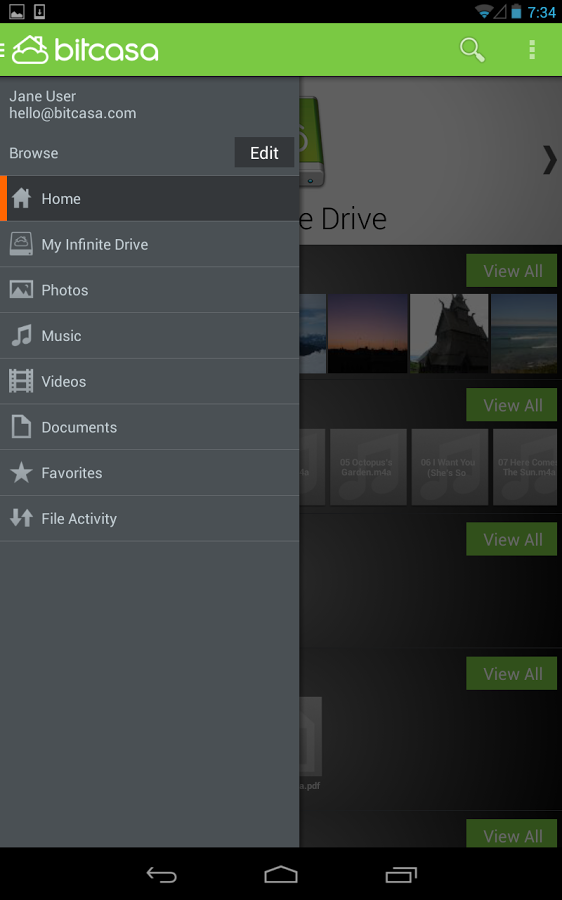This screenshot has height=900, width=562.
Task: Open the three-dot overflow menu
Action: 532,50
